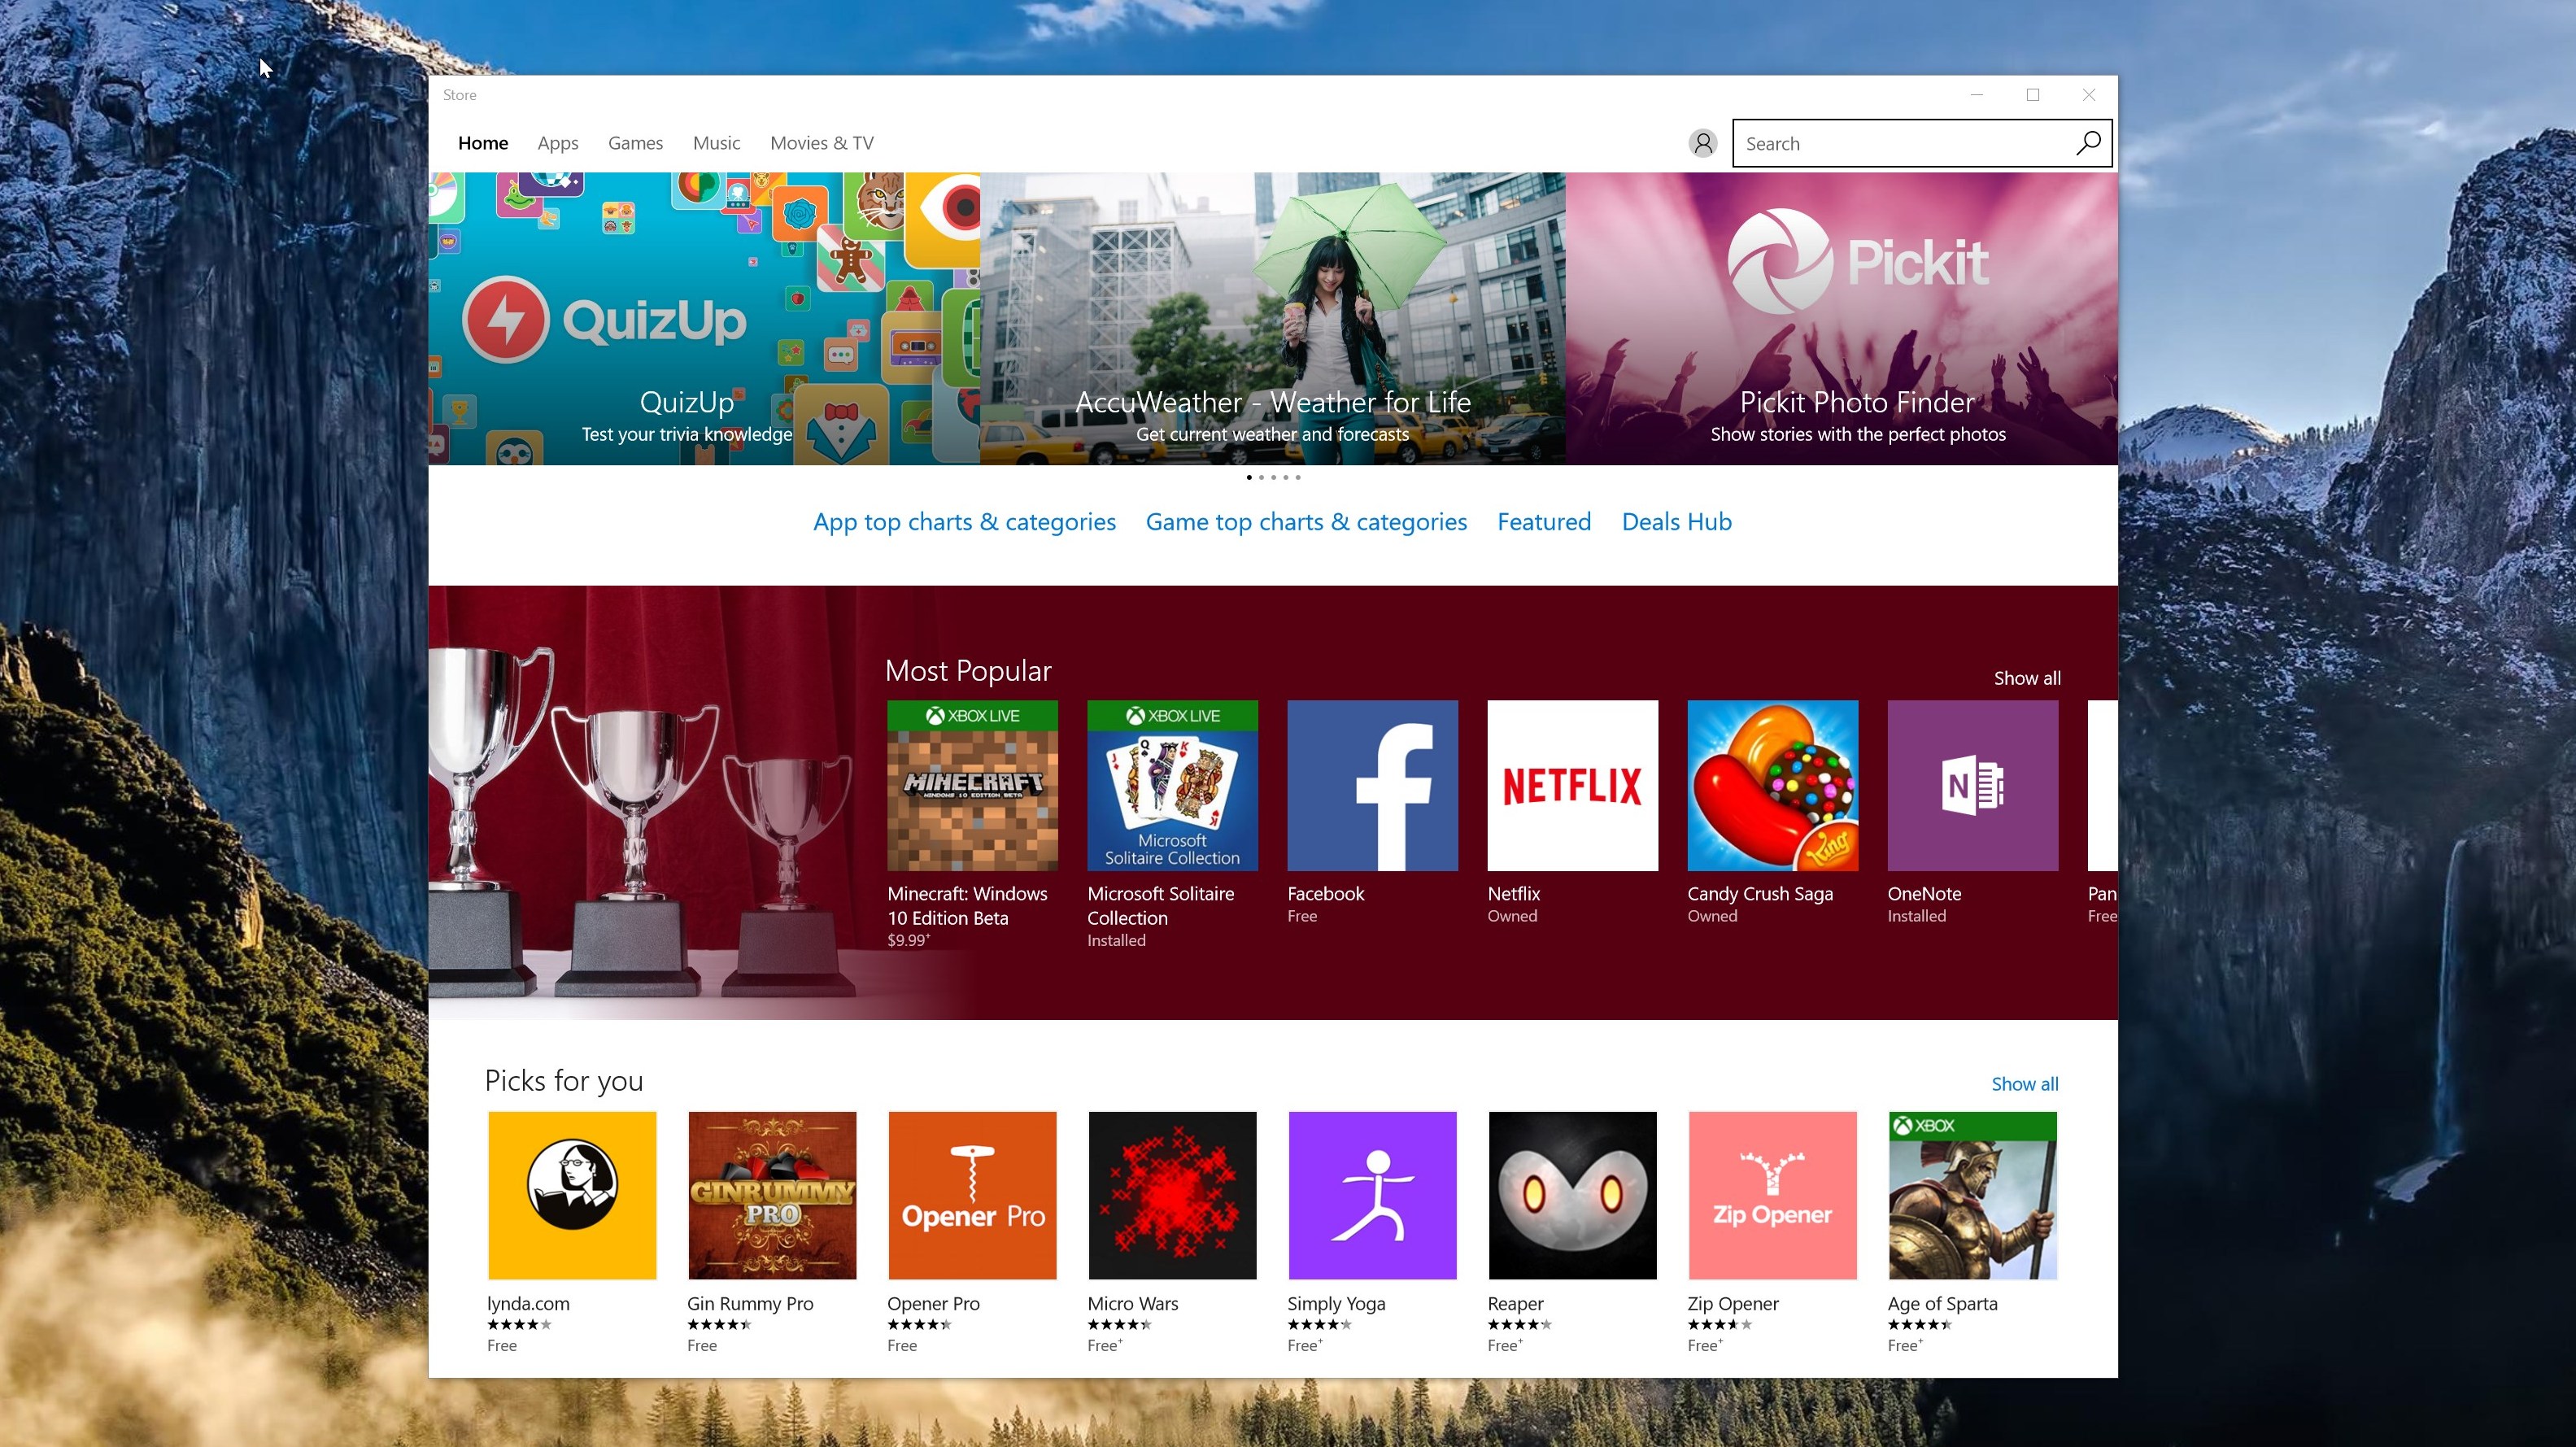Navigate to Deals Hub section

(1676, 520)
